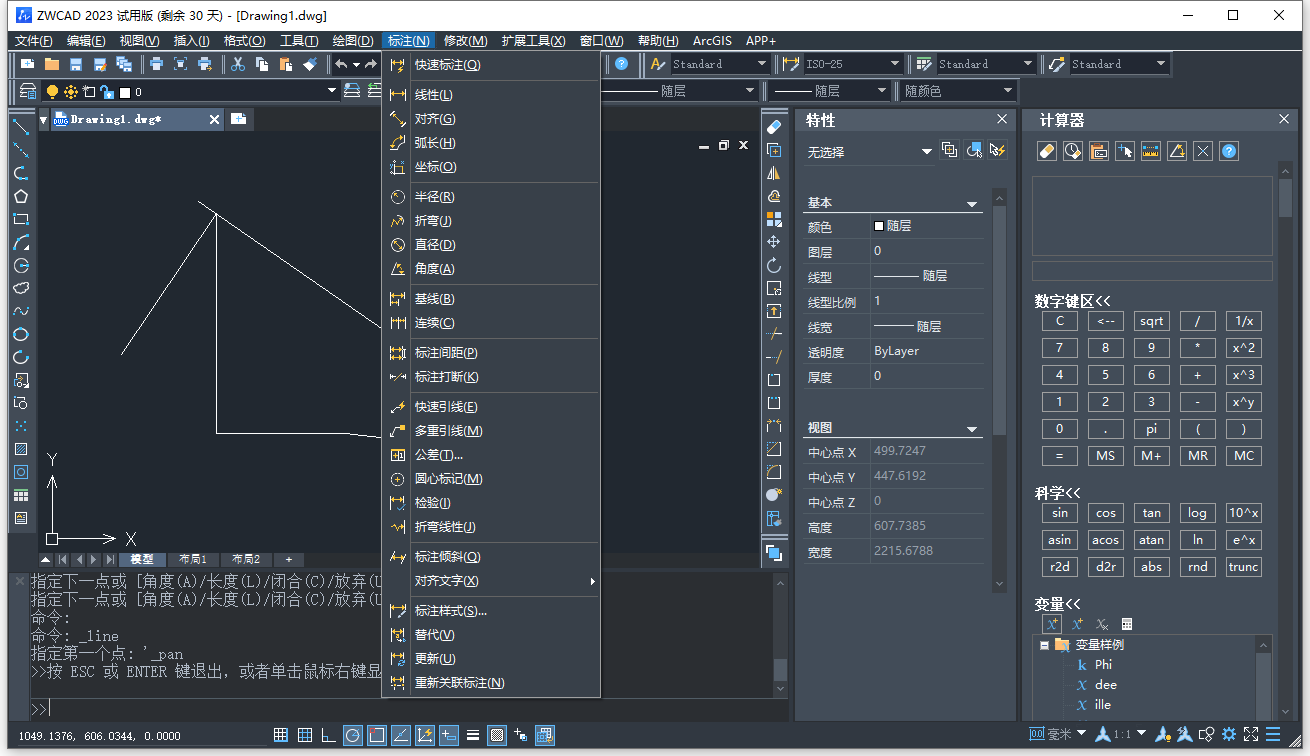Click the calculator's clear eraser icon

pyautogui.click(x=1047, y=151)
